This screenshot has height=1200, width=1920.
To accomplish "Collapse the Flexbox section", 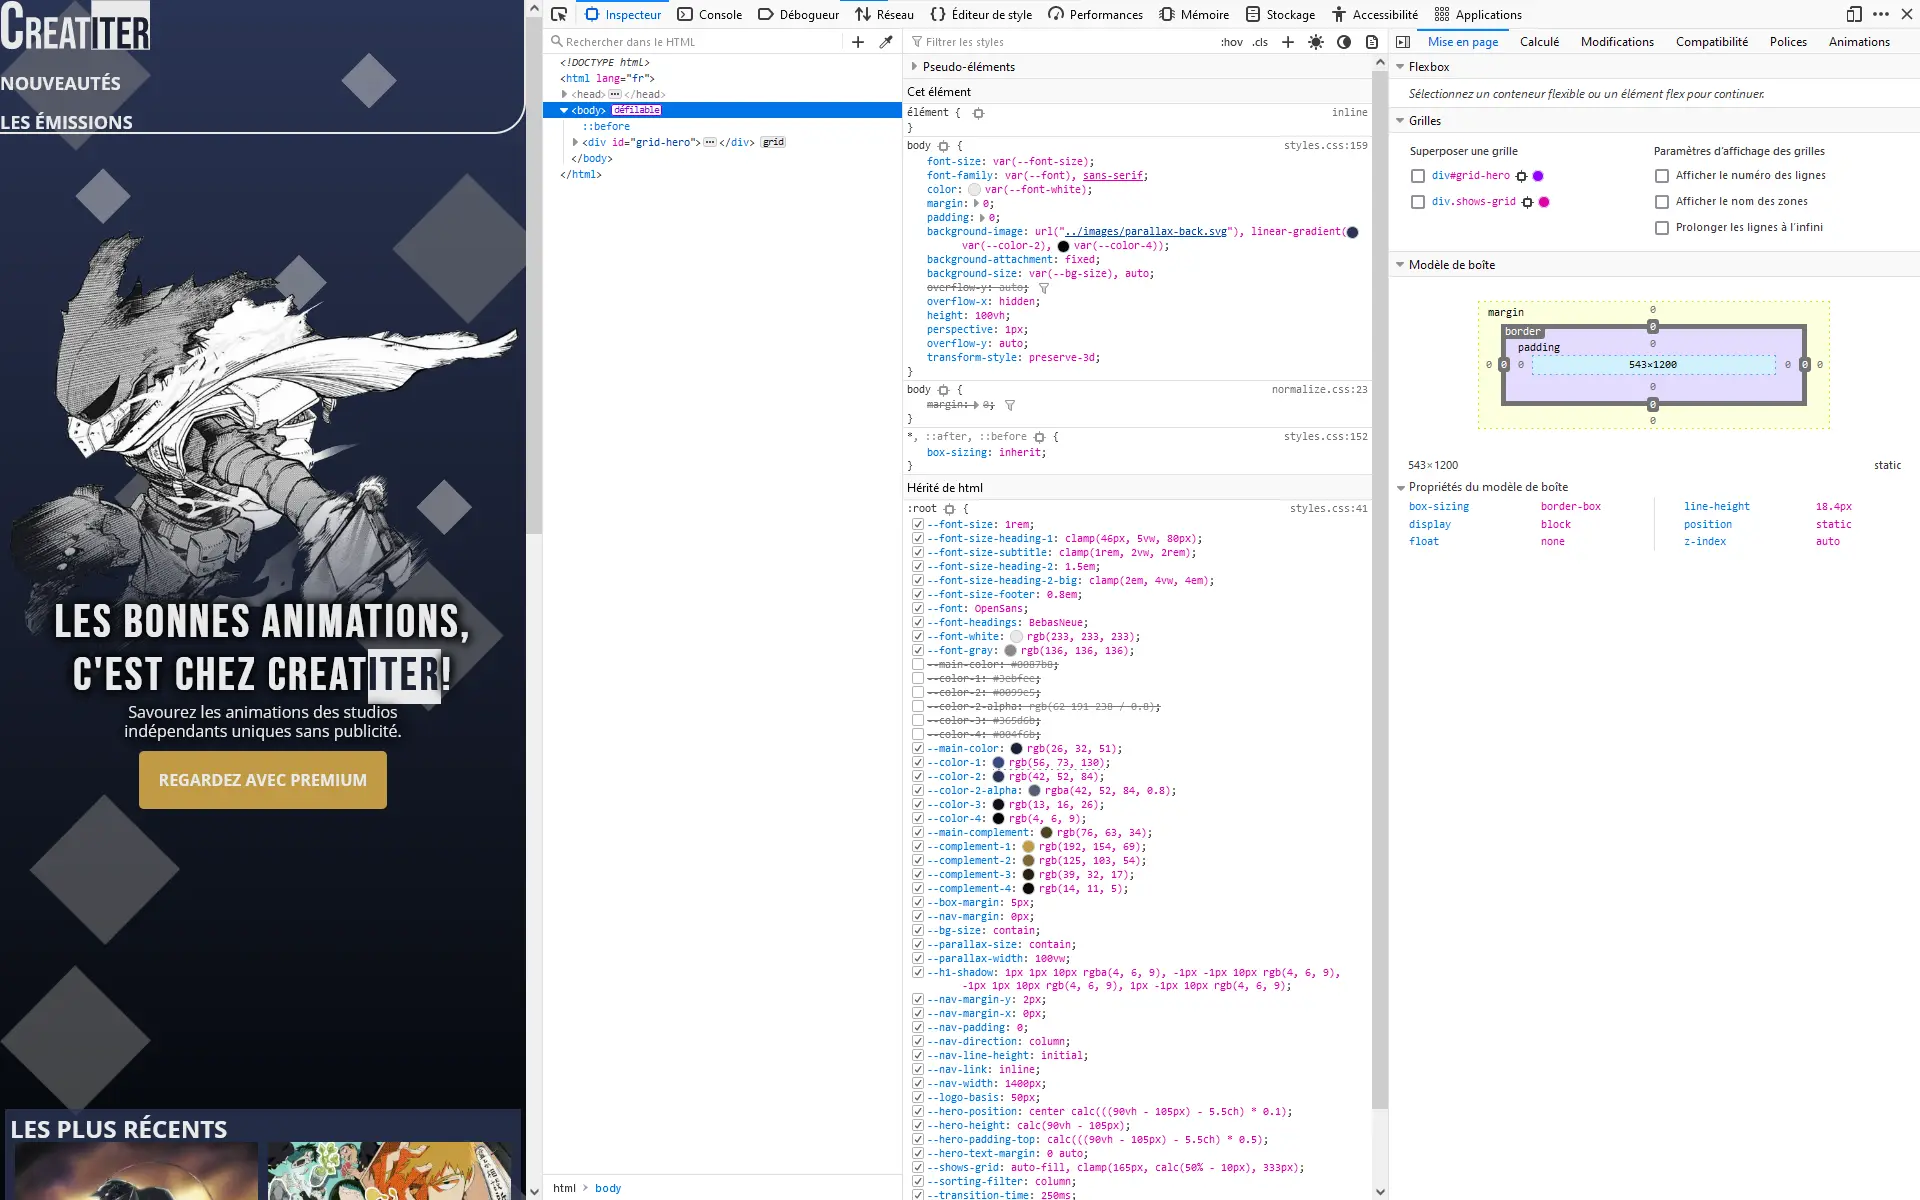I will [1400, 67].
